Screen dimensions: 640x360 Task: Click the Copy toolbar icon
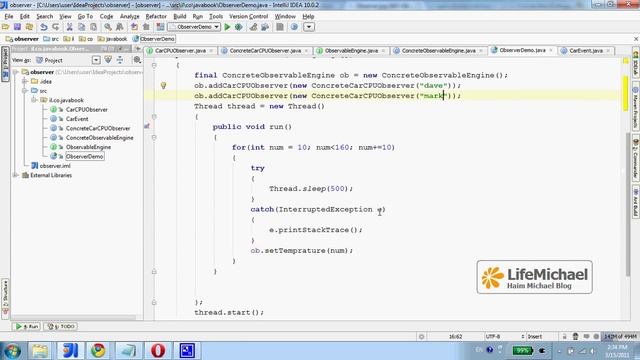pos(82,27)
